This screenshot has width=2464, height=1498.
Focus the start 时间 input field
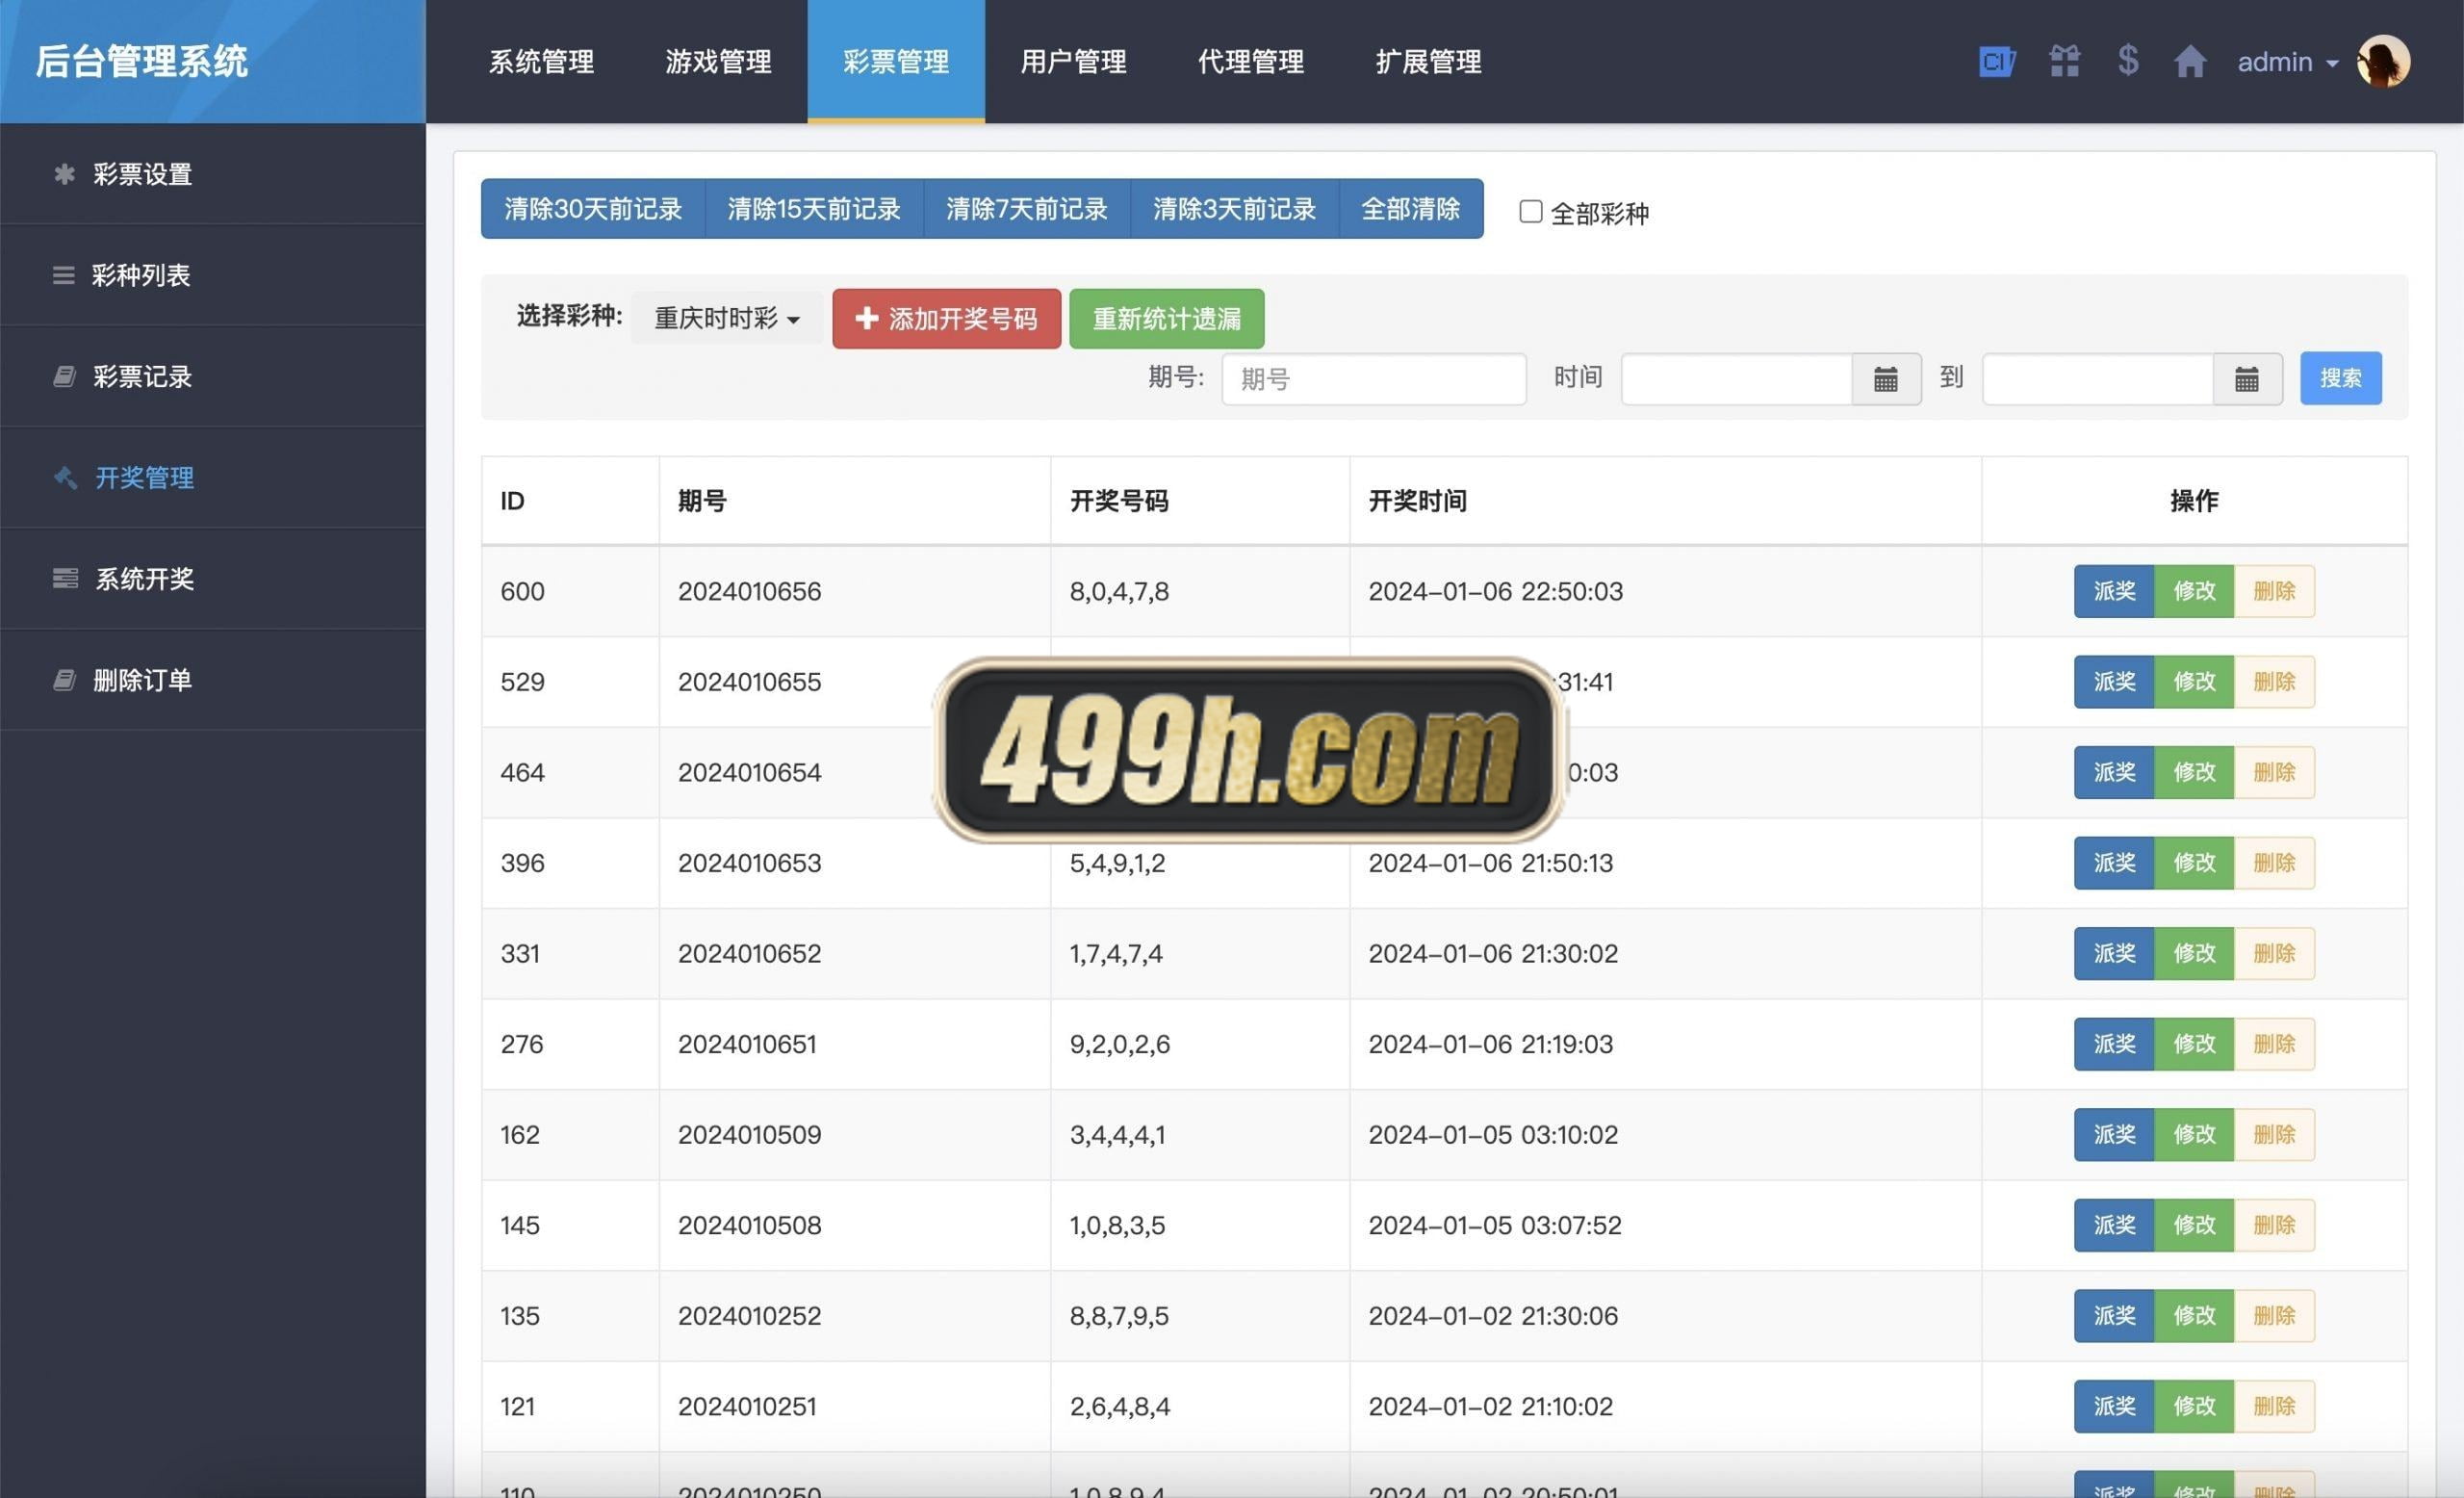click(x=1736, y=379)
